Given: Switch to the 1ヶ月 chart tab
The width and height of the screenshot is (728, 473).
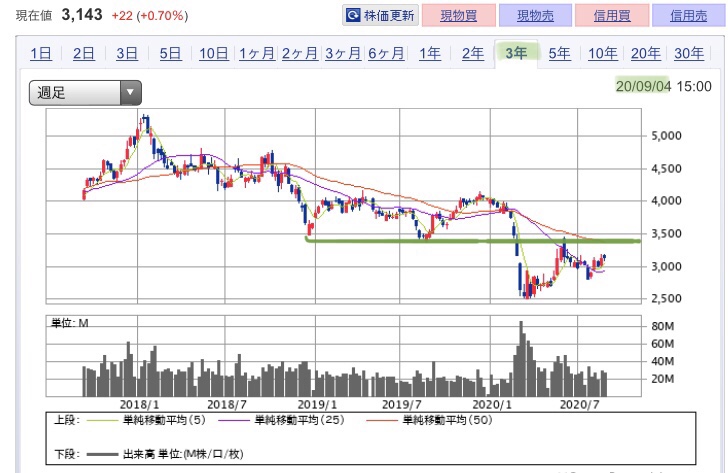Looking at the screenshot, I should pos(257,53).
